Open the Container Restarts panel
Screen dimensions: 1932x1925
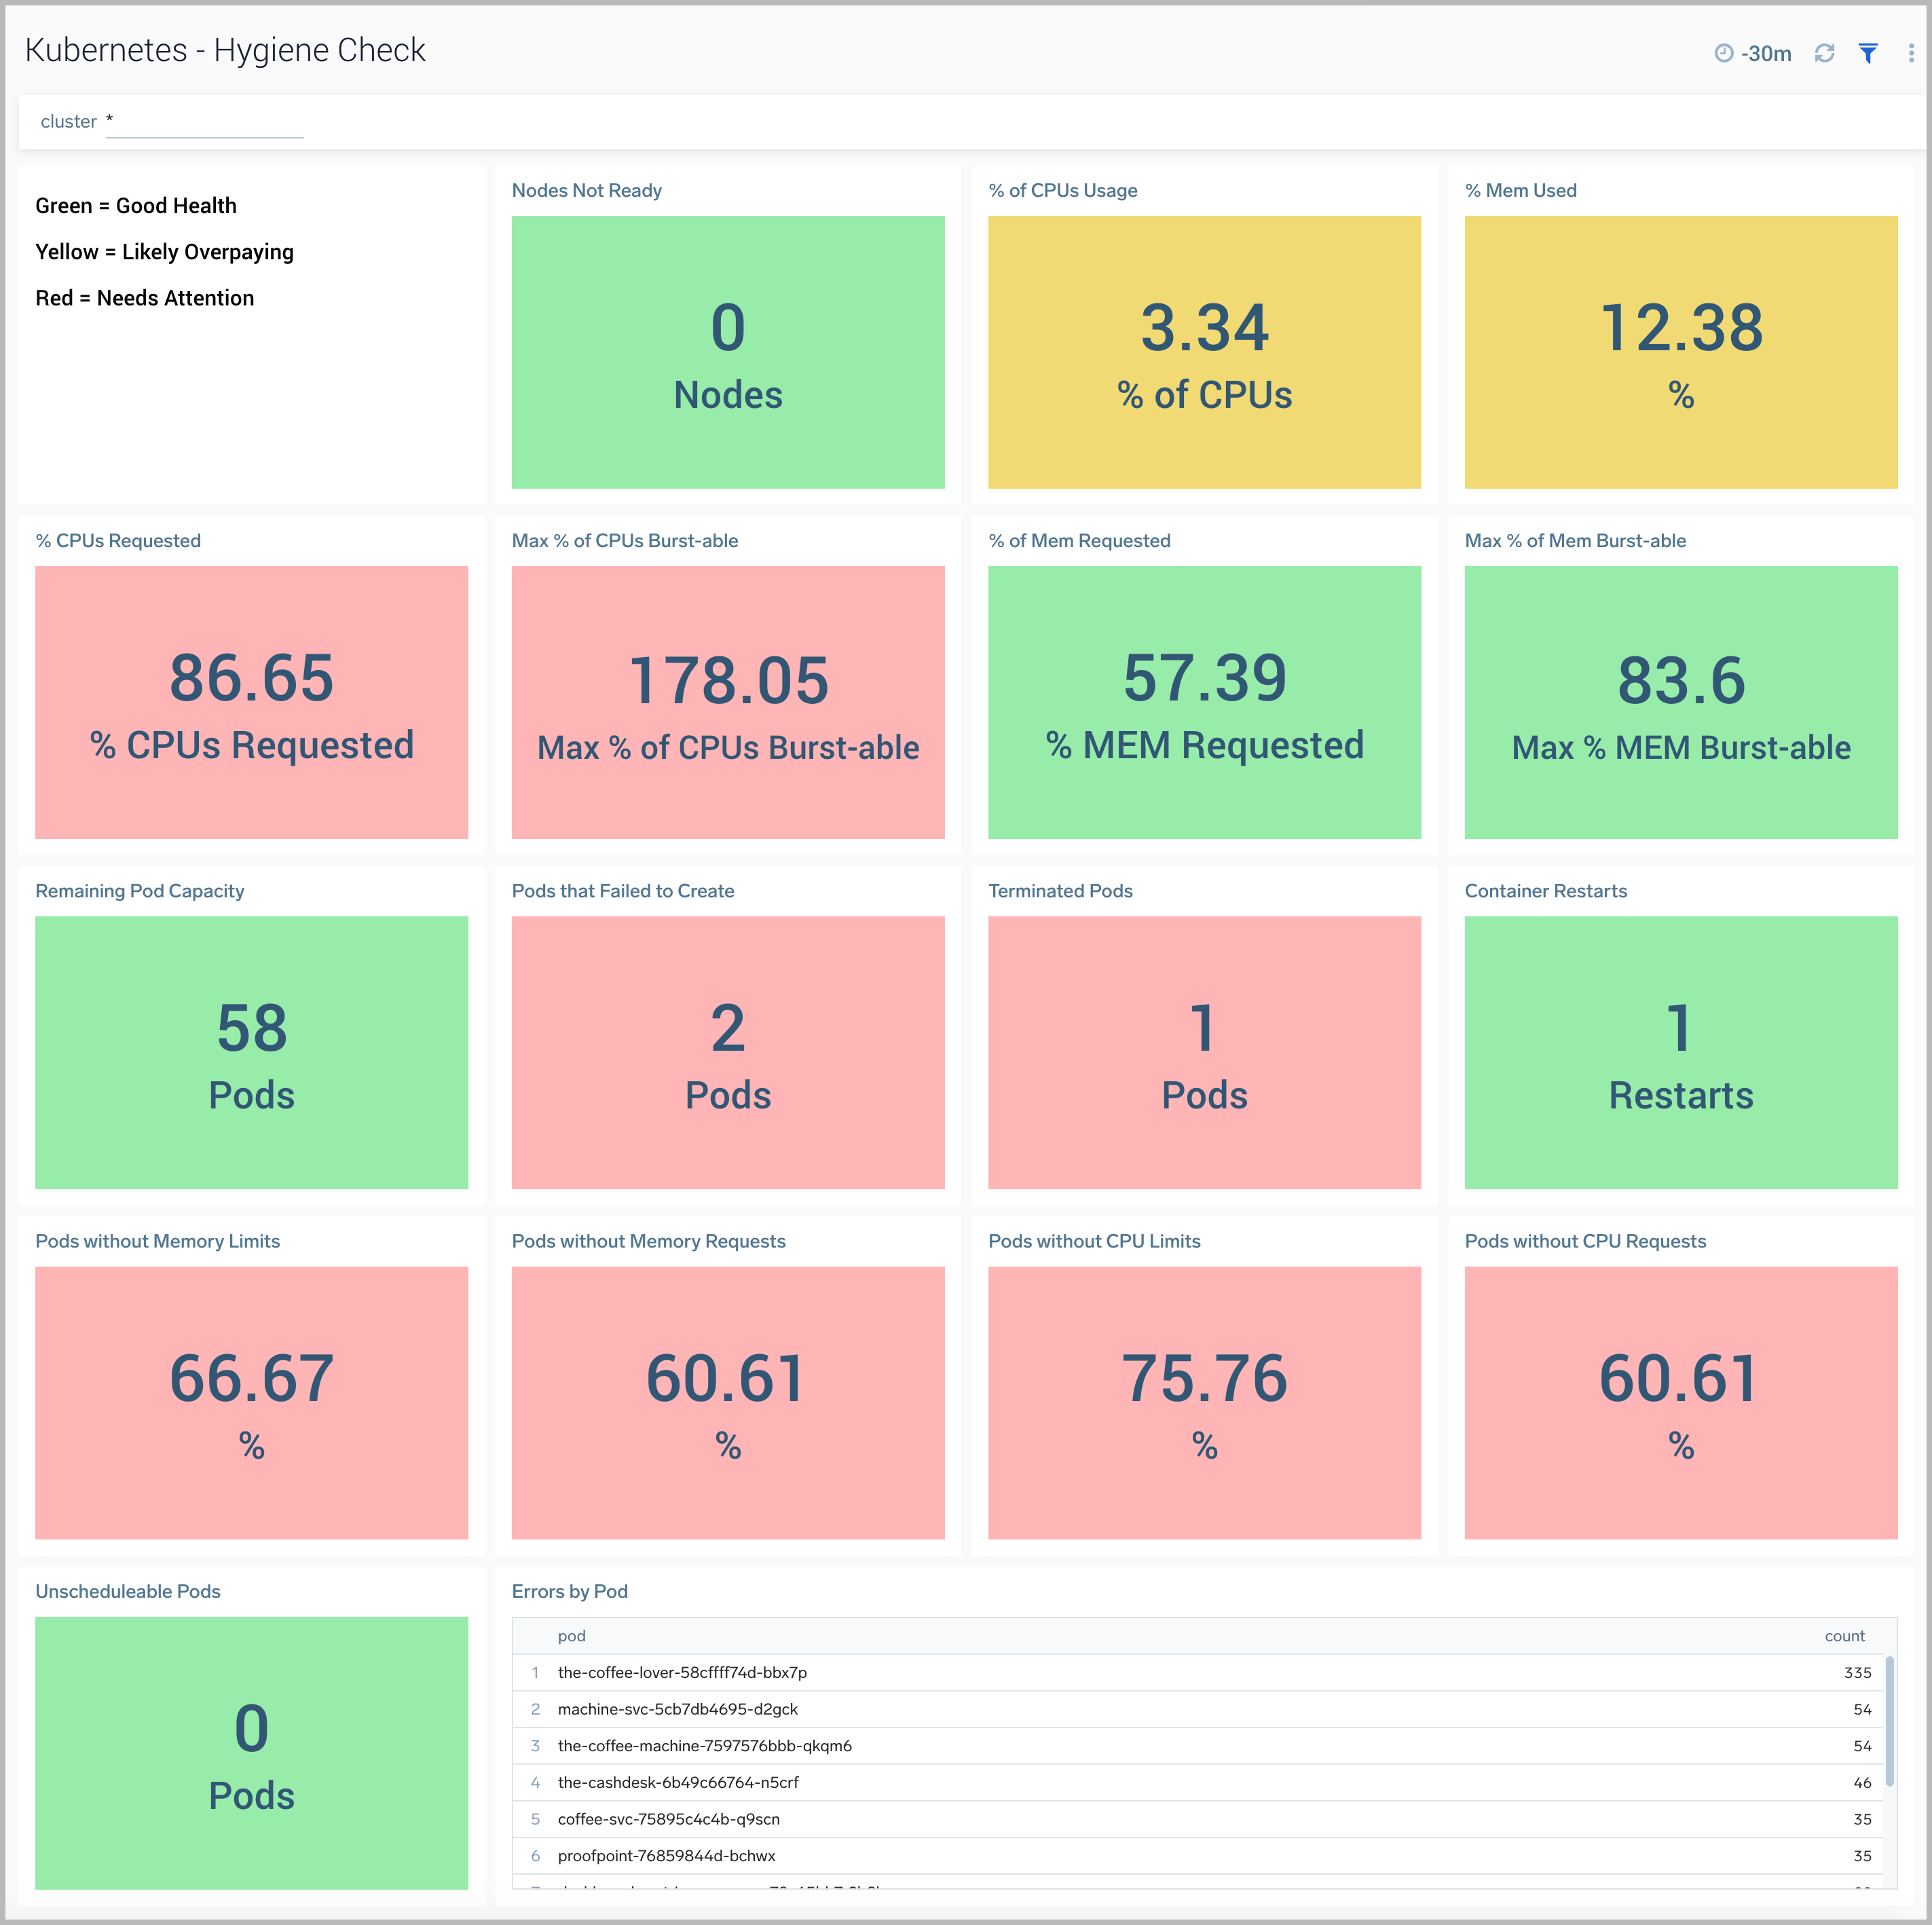click(1681, 1053)
